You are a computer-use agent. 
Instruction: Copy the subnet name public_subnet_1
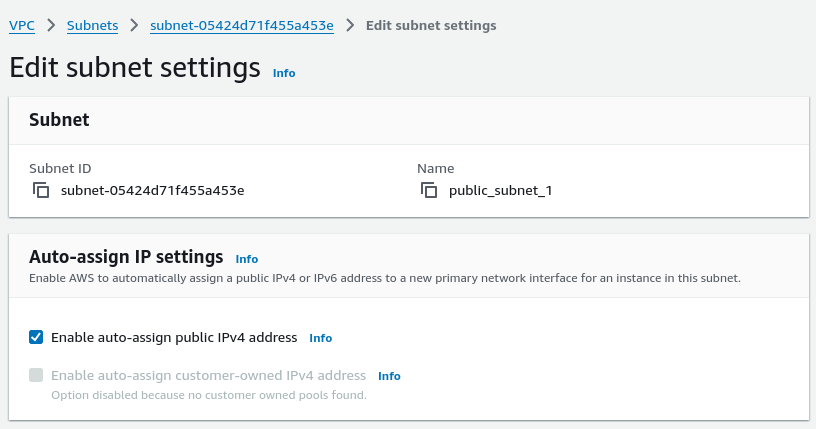429,190
